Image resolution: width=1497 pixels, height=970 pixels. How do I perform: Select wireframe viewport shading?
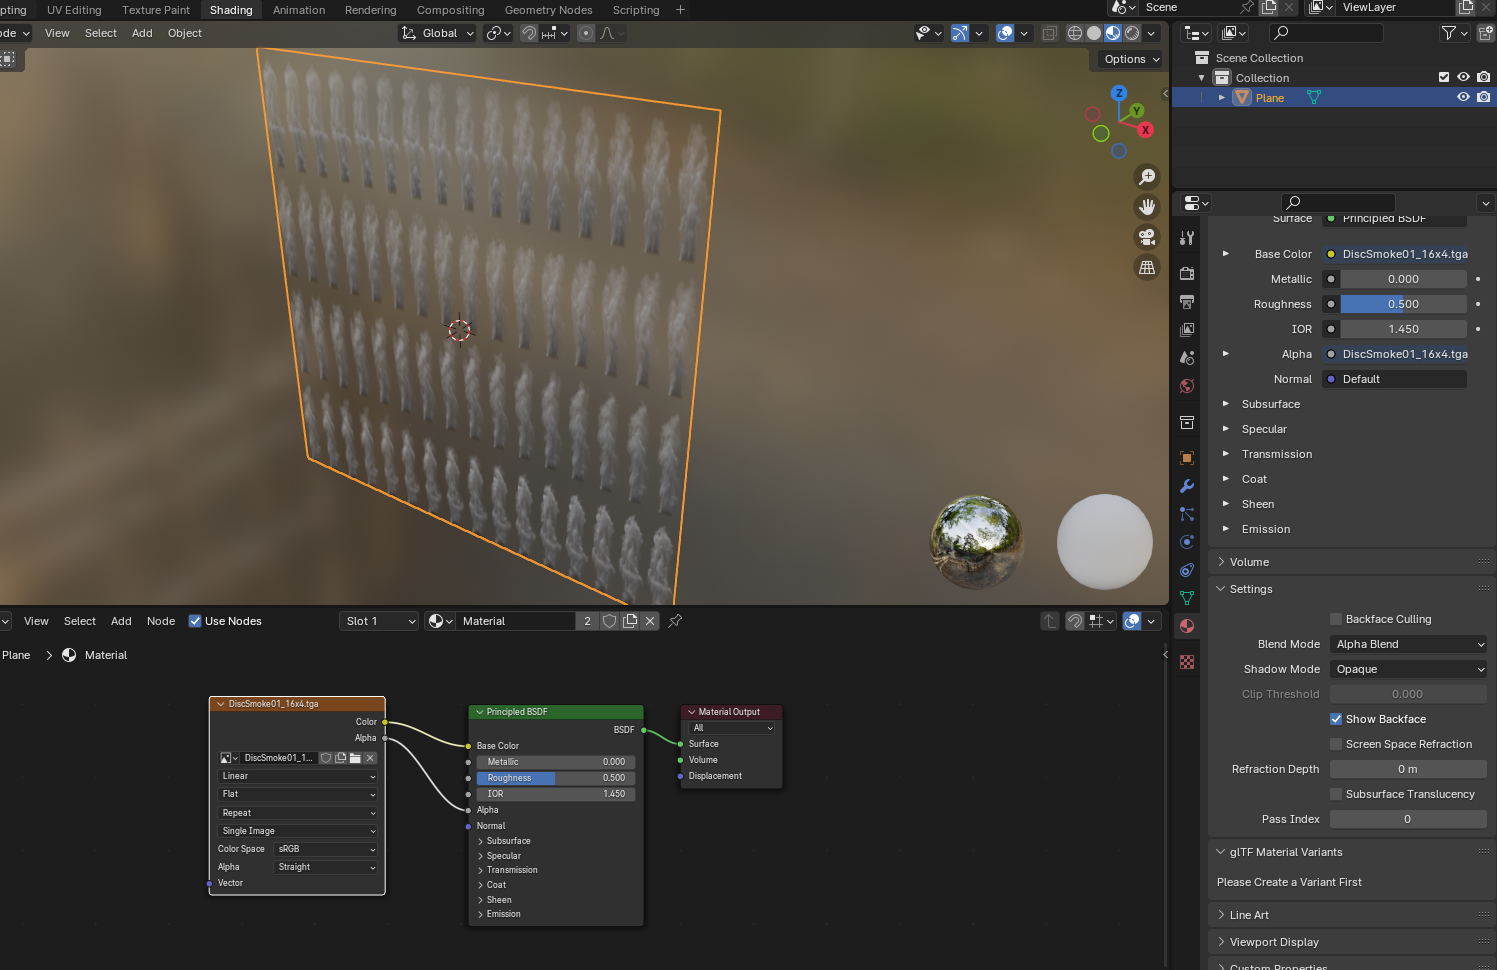tap(1075, 33)
